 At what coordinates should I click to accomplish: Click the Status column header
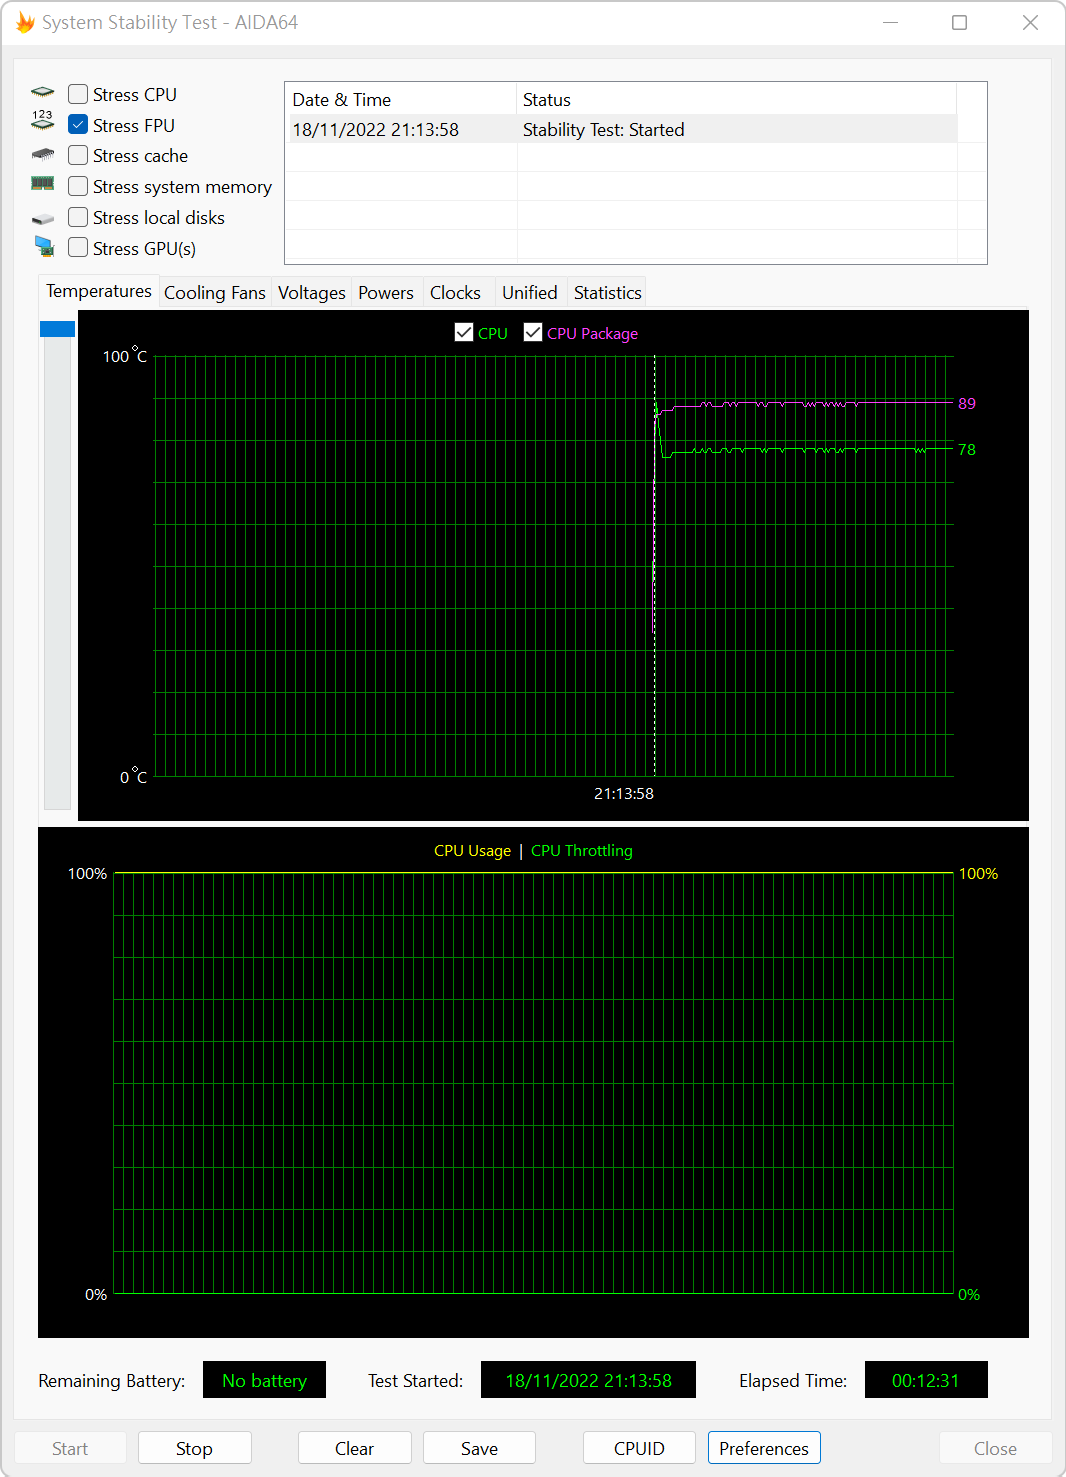tap(737, 99)
